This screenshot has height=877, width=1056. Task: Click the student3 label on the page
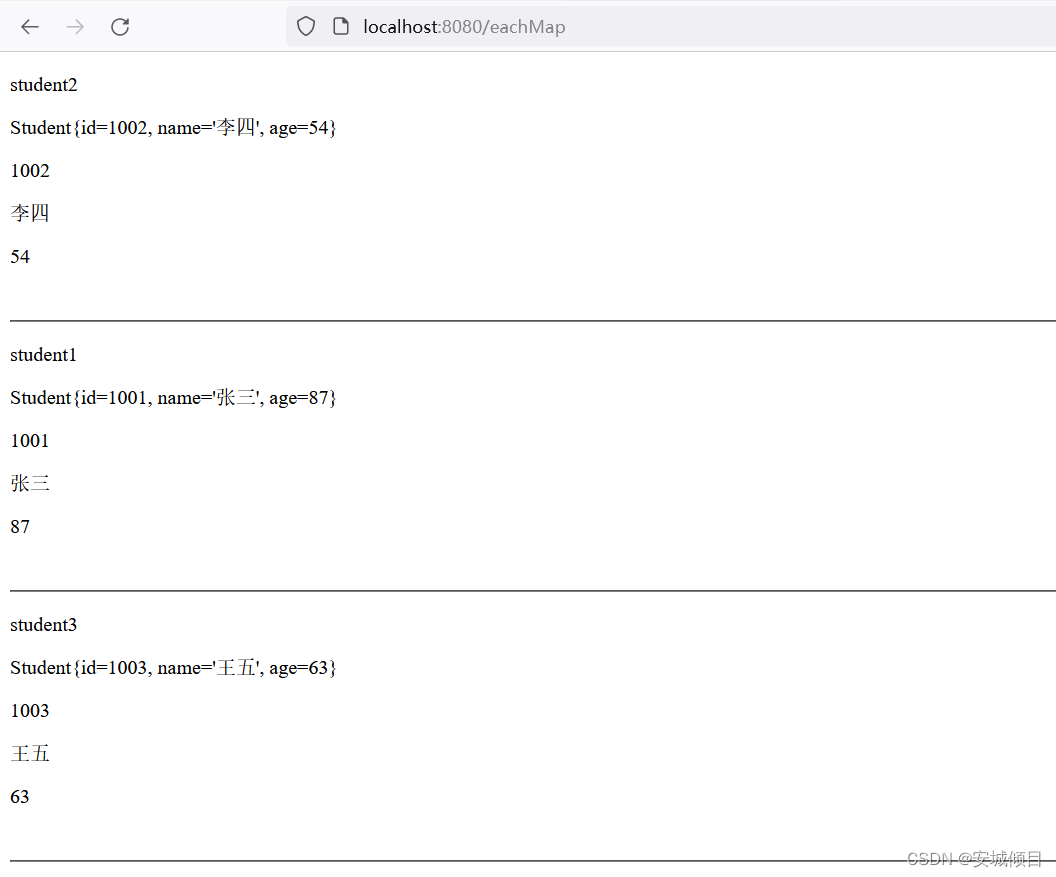(43, 625)
